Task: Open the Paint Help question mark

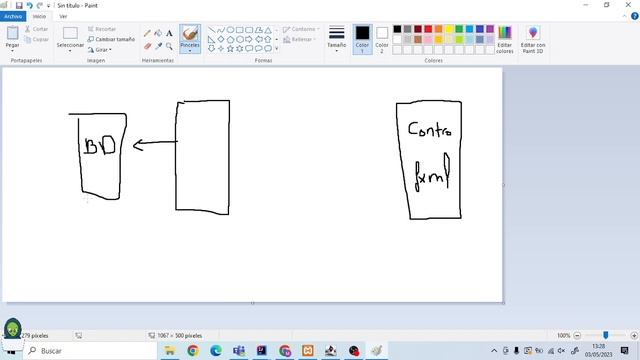Action: [x=635, y=16]
